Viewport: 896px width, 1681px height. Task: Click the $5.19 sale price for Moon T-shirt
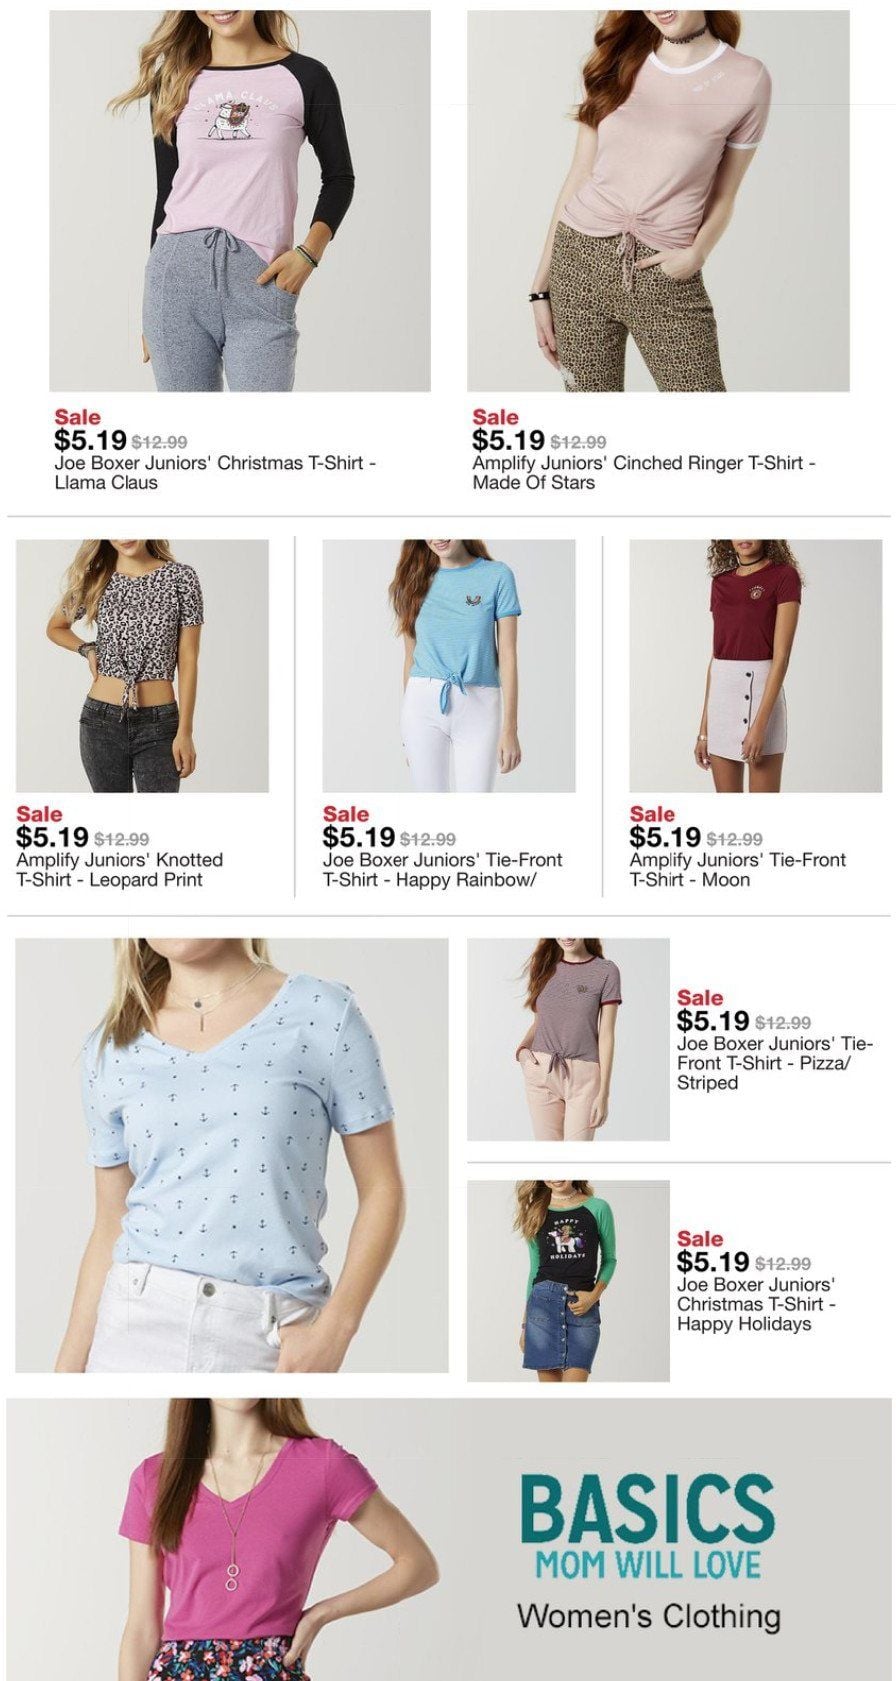click(x=665, y=837)
